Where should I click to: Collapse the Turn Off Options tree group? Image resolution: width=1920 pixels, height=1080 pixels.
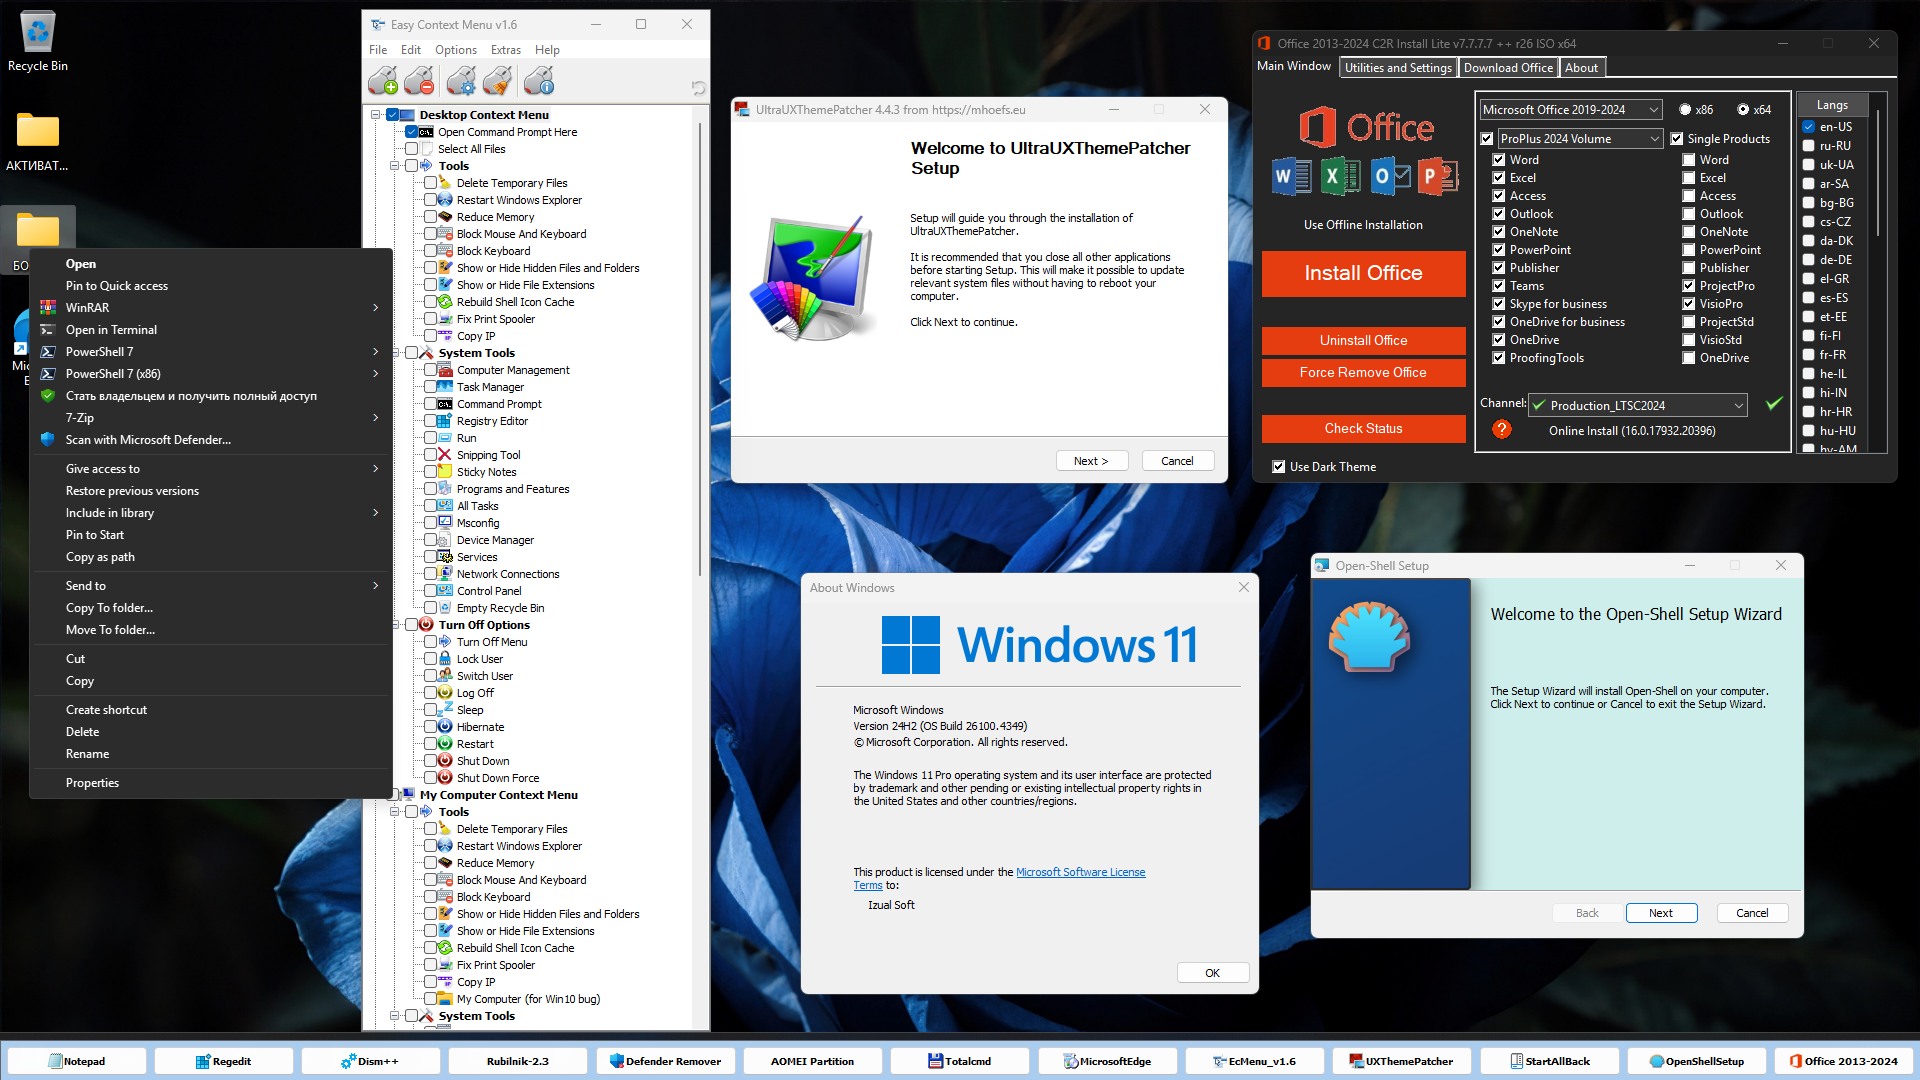click(x=395, y=625)
